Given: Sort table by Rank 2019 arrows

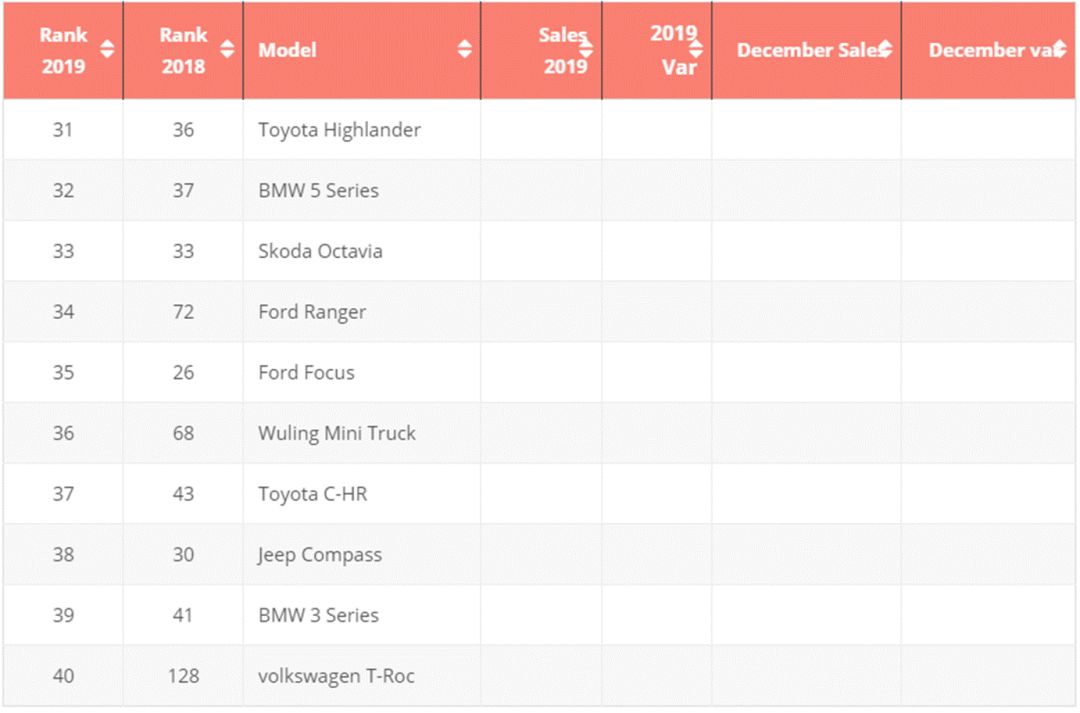Looking at the screenshot, I should pos(107,49).
